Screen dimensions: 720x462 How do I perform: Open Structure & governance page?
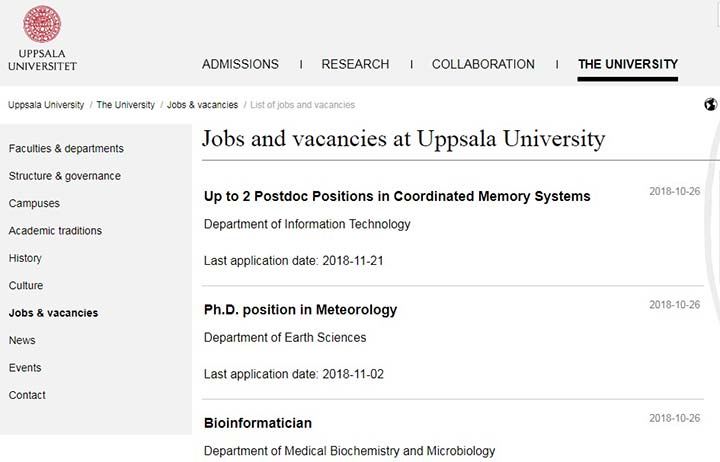(65, 176)
